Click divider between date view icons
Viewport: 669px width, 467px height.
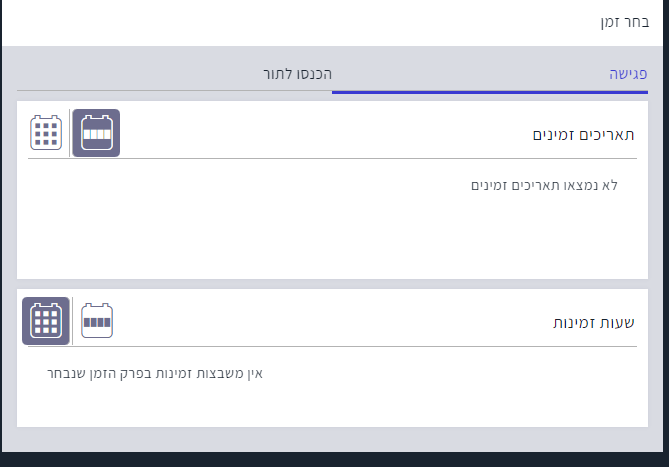[x=70, y=133]
